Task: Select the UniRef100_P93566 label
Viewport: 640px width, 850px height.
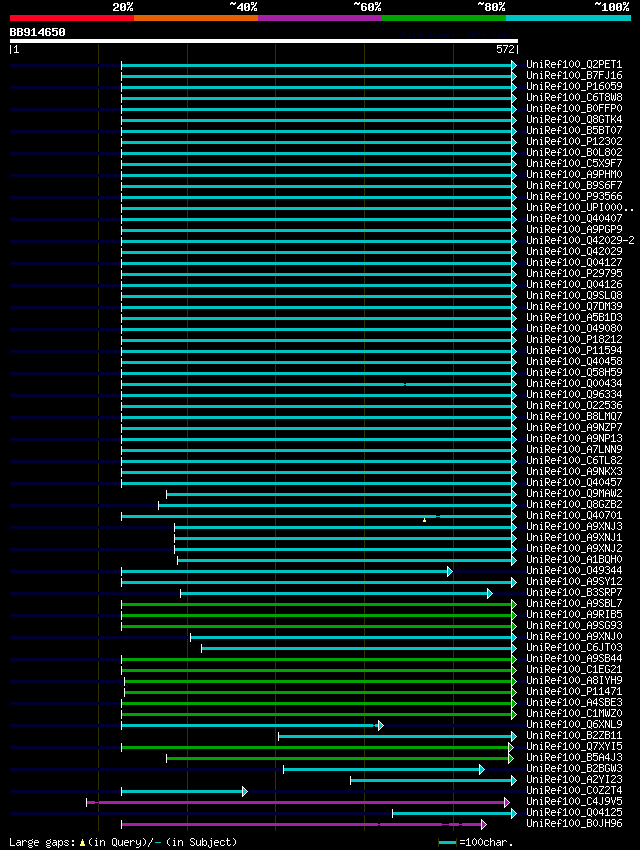Action: pos(574,196)
